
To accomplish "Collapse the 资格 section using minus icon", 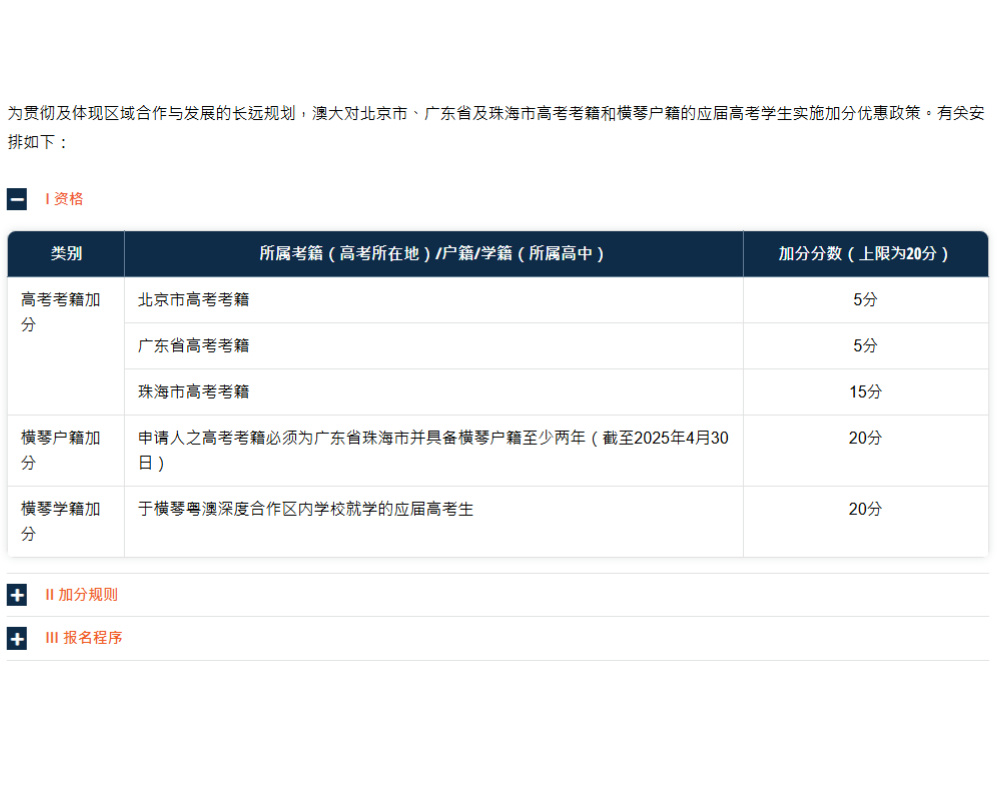I will 17,199.
